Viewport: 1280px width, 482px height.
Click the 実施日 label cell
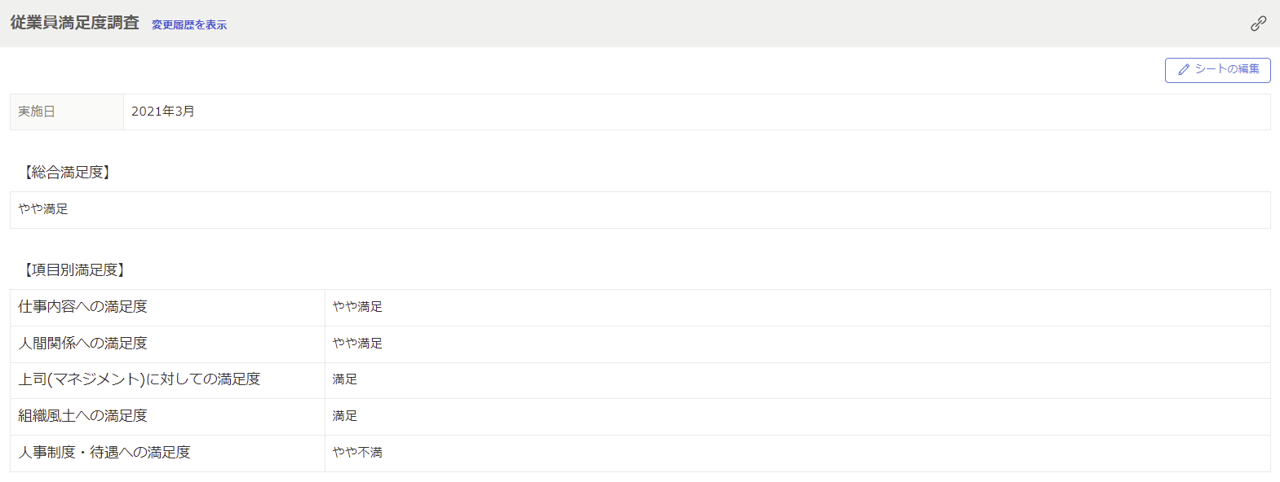67,112
